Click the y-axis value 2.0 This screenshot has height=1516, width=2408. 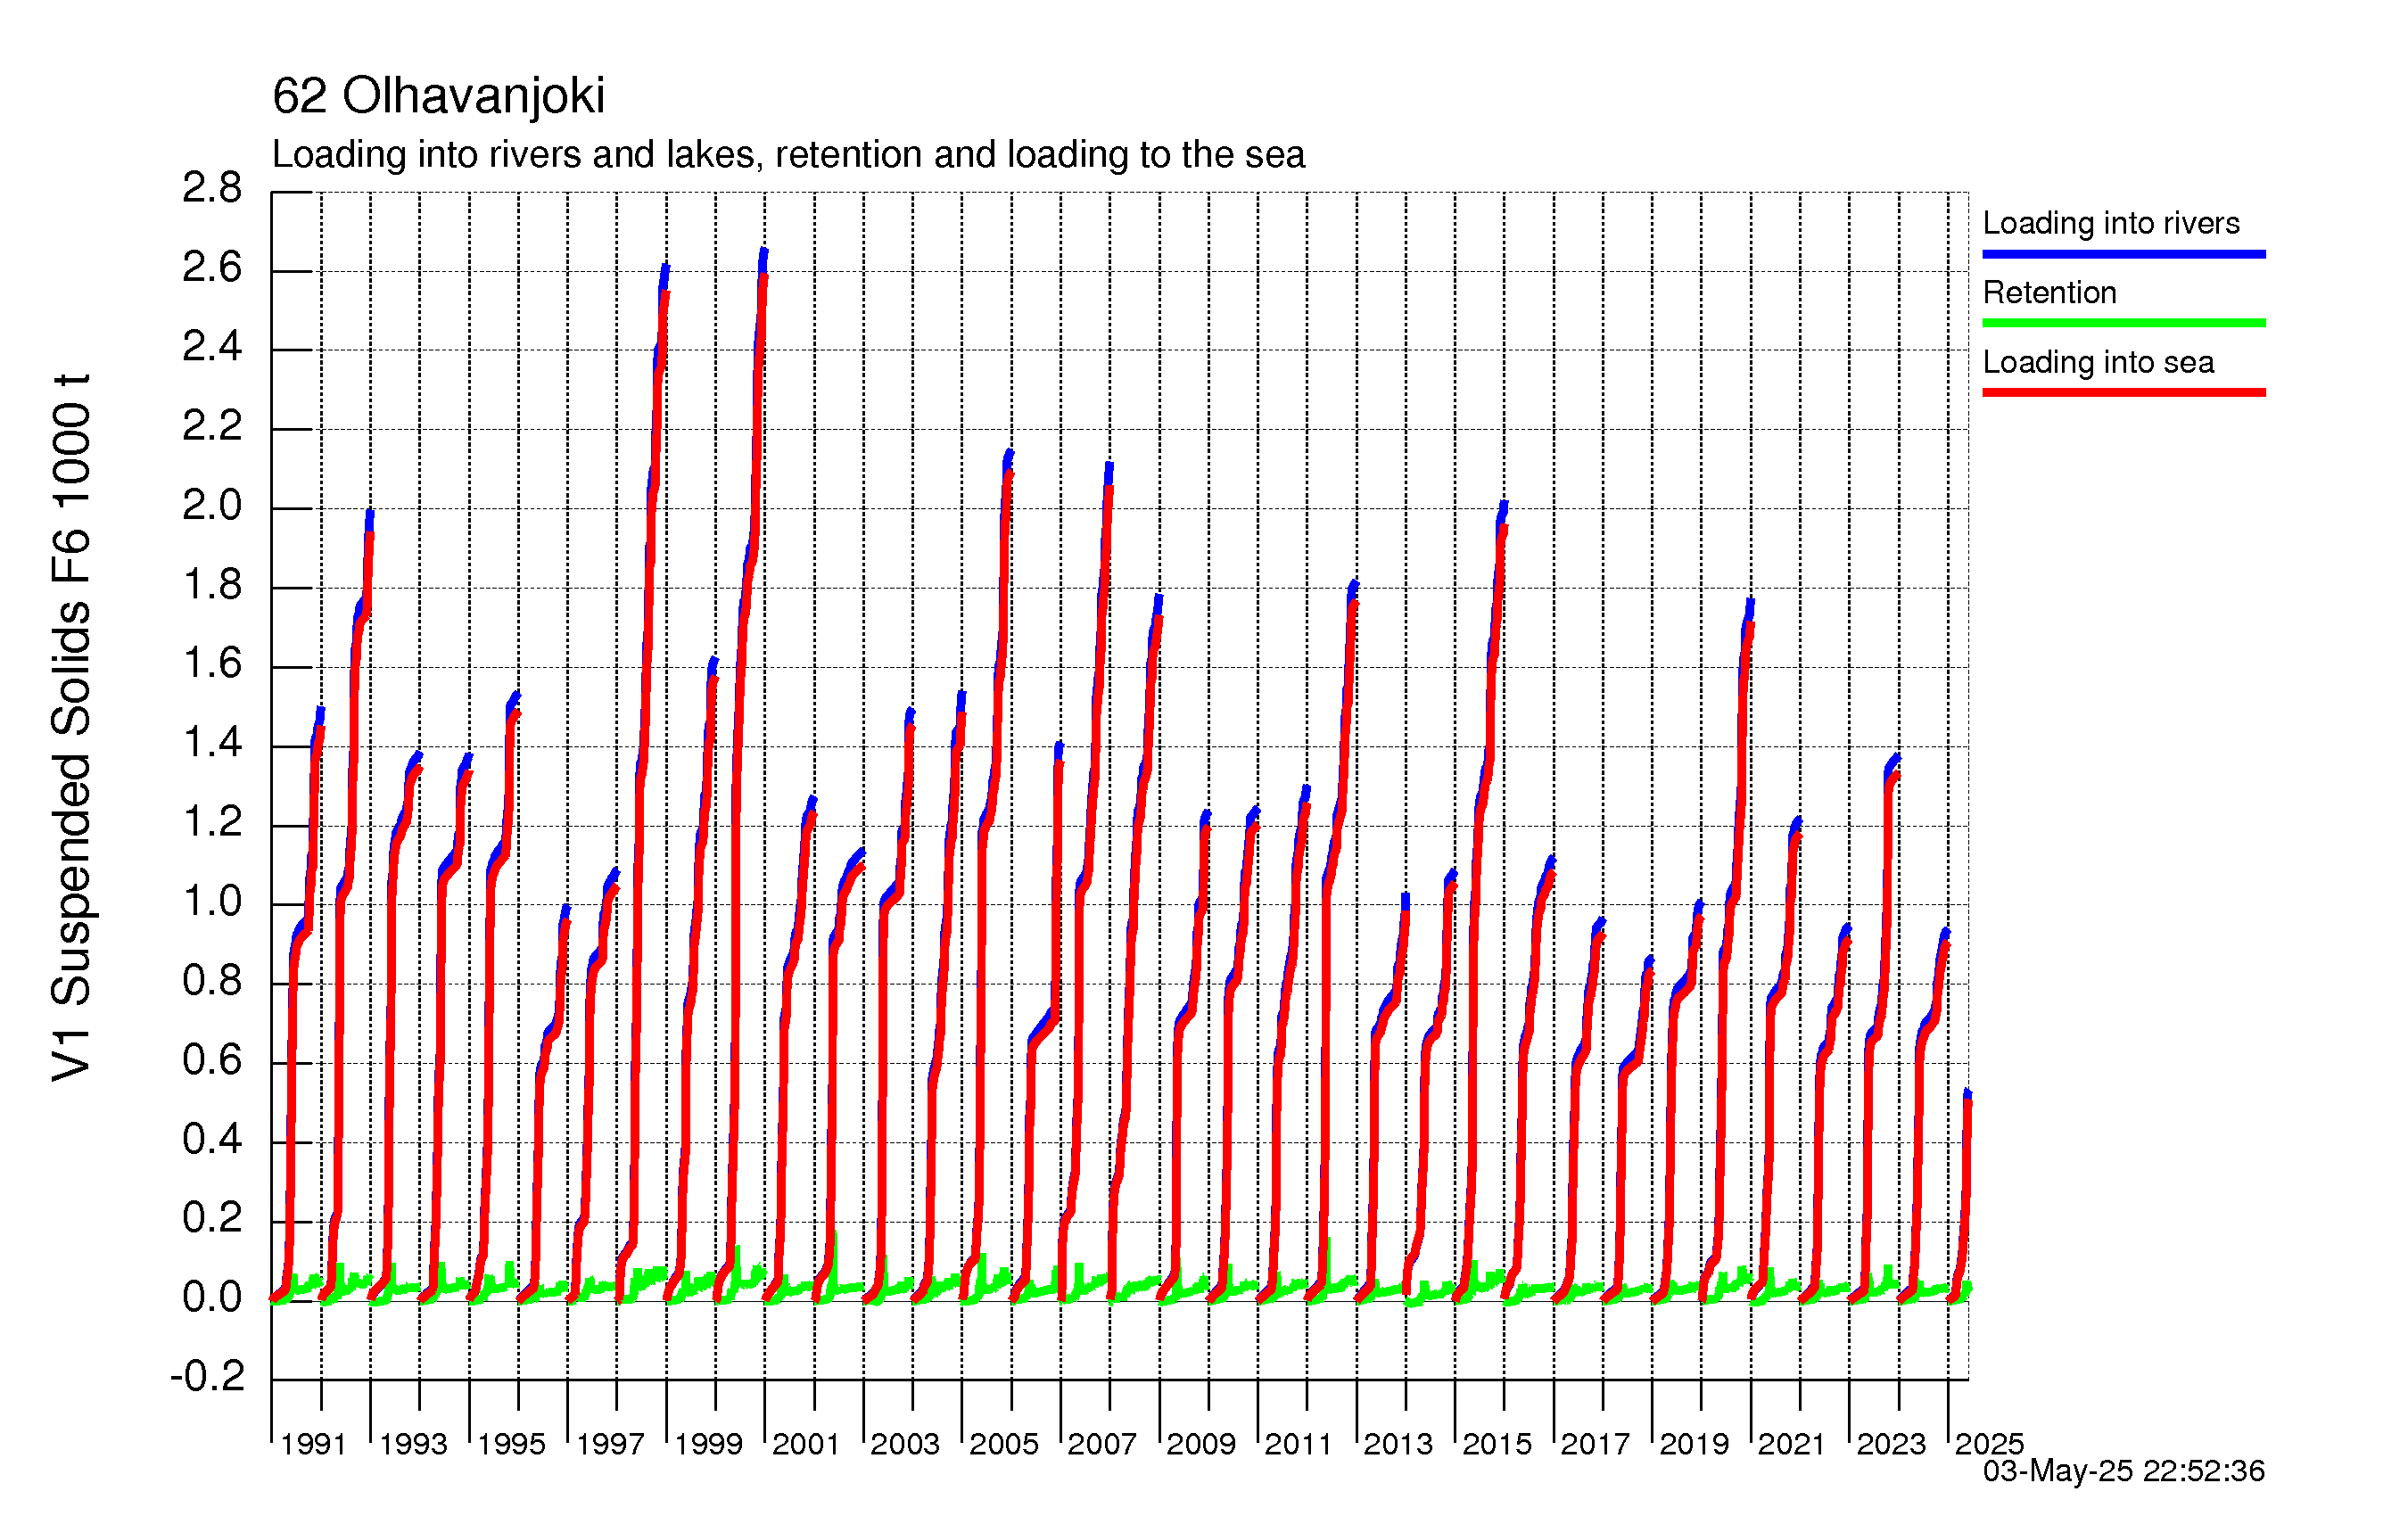(212, 506)
